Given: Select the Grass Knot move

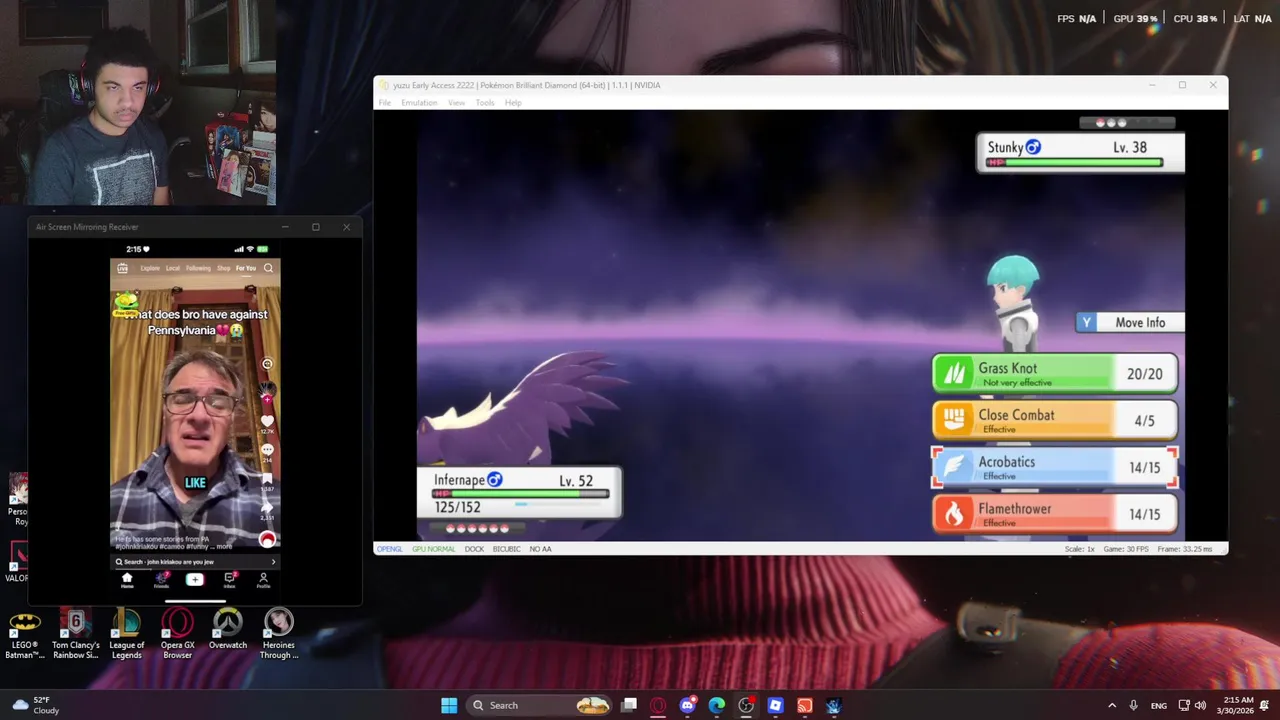Looking at the screenshot, I should 1055,374.
